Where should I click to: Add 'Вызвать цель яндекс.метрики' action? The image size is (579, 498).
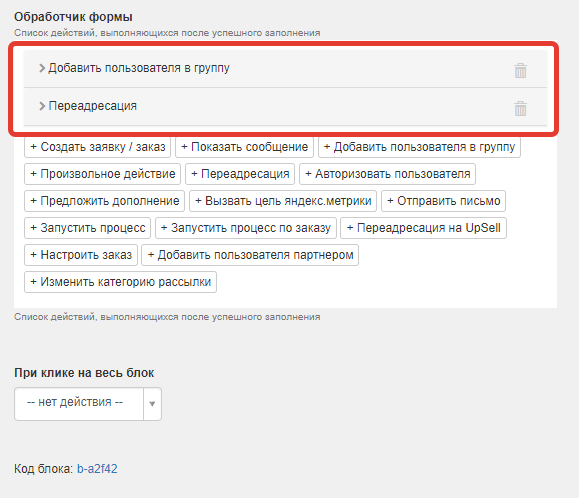283,201
